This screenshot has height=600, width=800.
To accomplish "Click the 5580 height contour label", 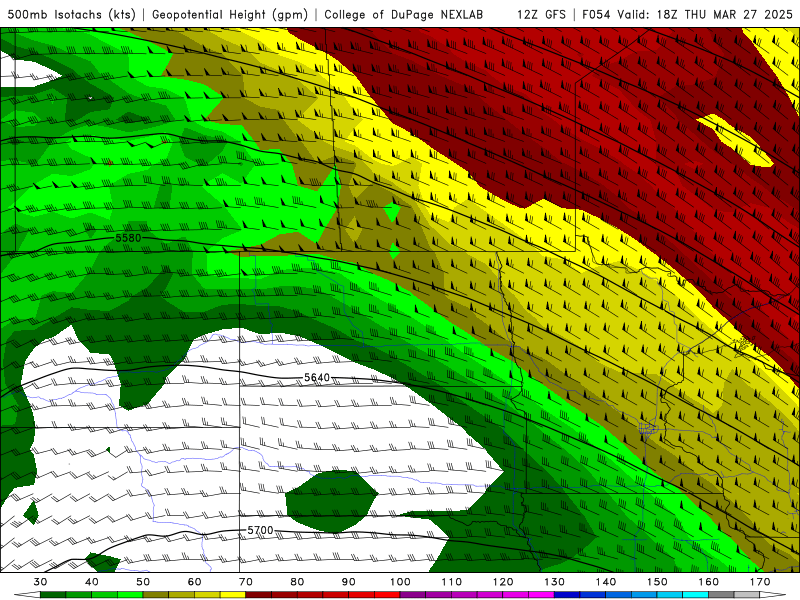I will click(128, 238).
